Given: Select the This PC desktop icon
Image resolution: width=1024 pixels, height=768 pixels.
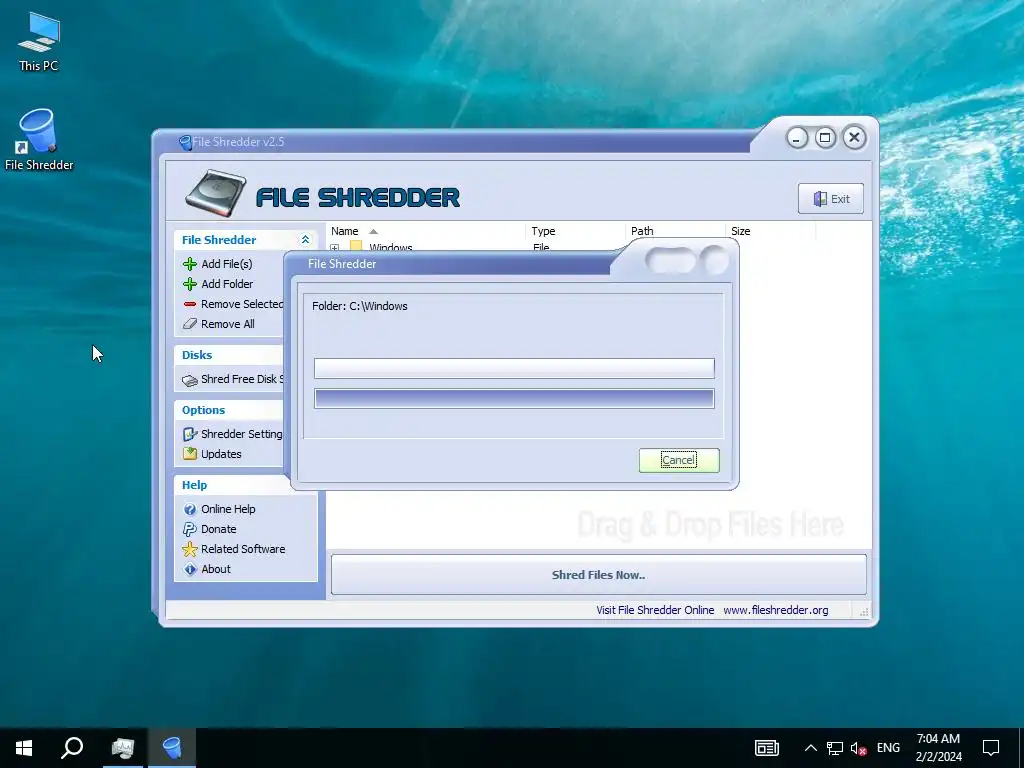Looking at the screenshot, I should (x=39, y=41).
